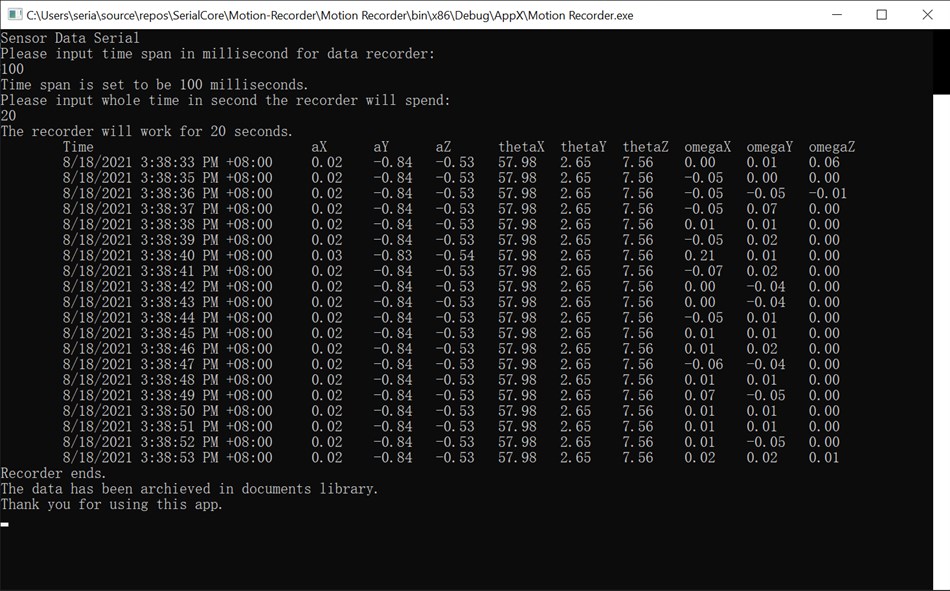Screen dimensions: 950x591
Task: Click the 'omegaZ' column header
Action: [x=832, y=147]
